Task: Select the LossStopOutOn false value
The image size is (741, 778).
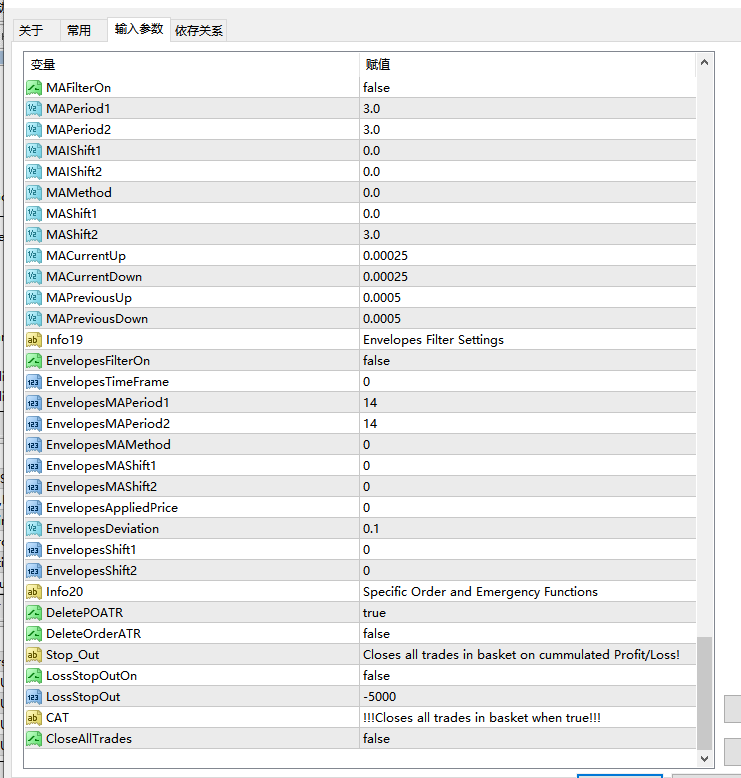Action: [x=376, y=676]
